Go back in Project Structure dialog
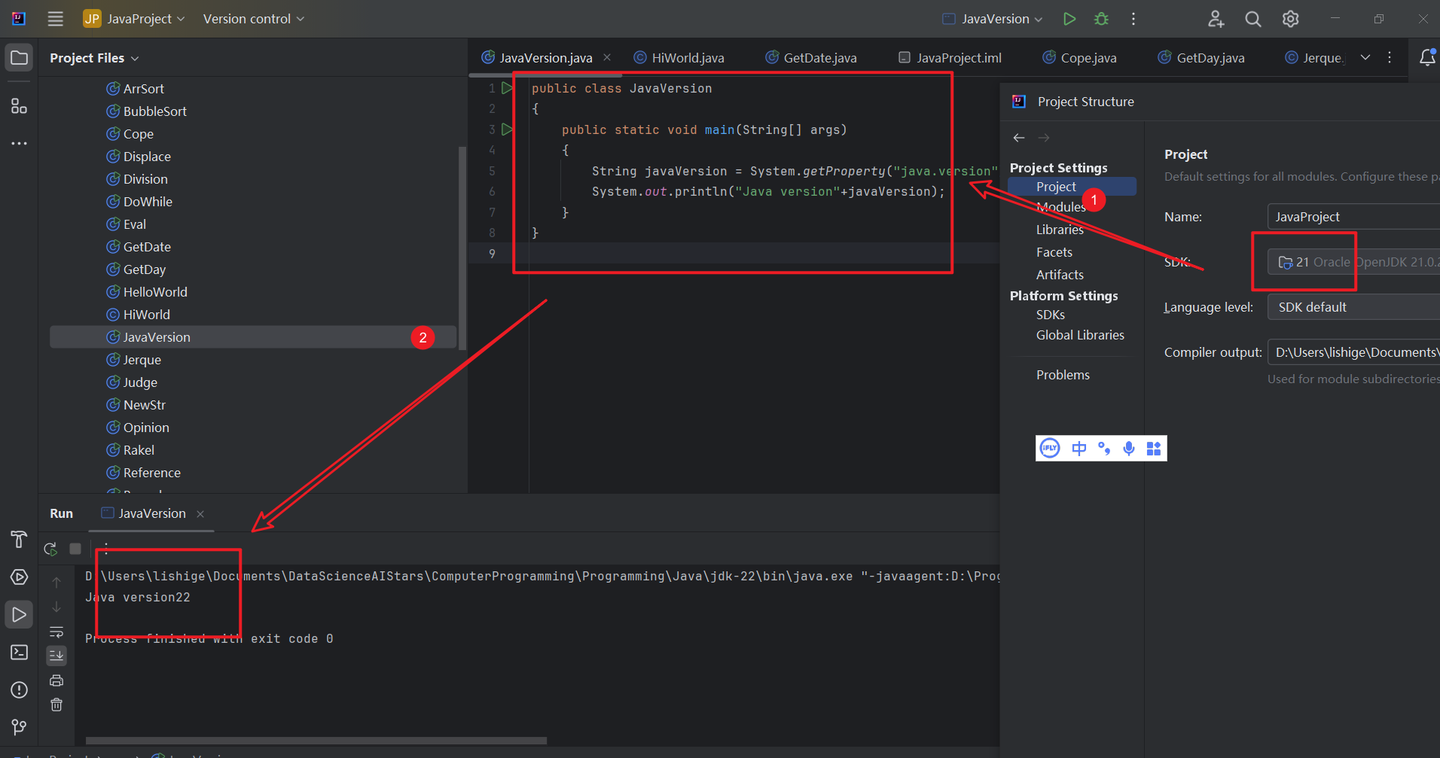 click(1019, 138)
